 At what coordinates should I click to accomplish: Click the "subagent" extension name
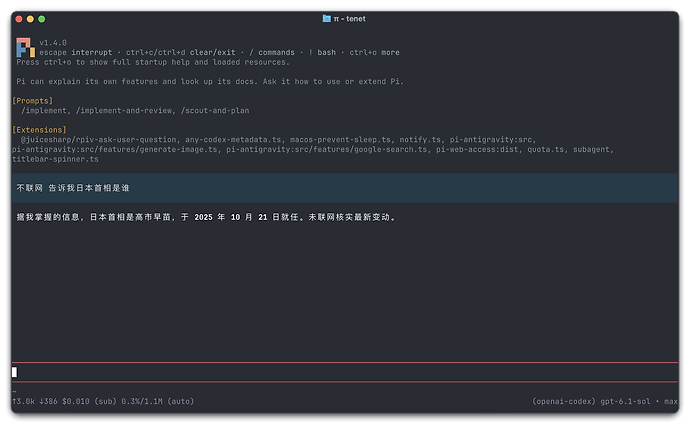(591, 149)
